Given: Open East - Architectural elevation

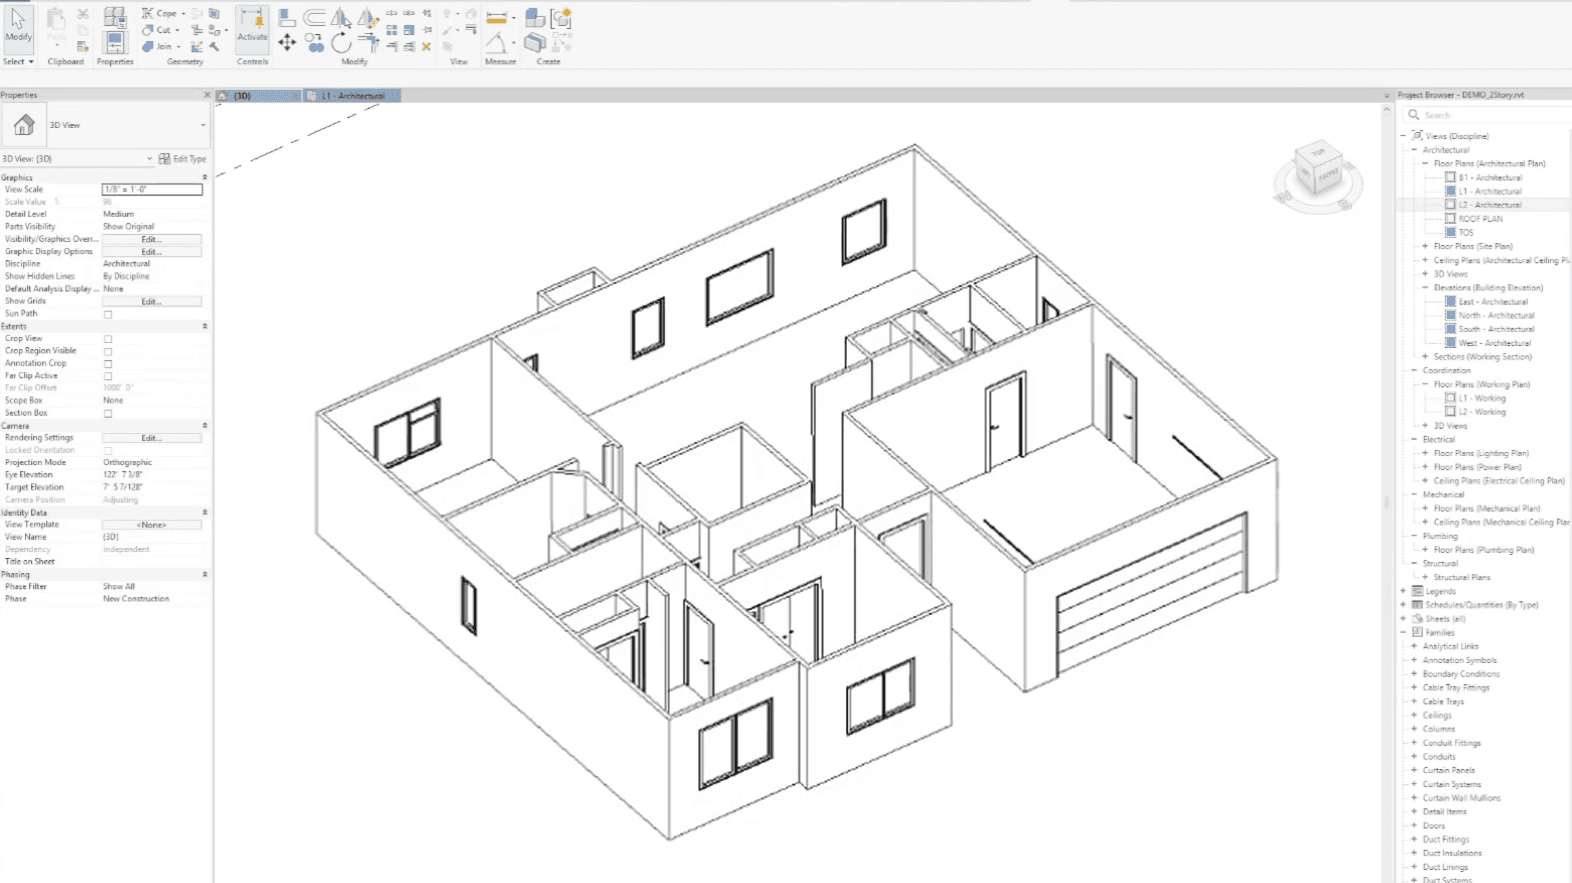Looking at the screenshot, I should point(1493,301).
